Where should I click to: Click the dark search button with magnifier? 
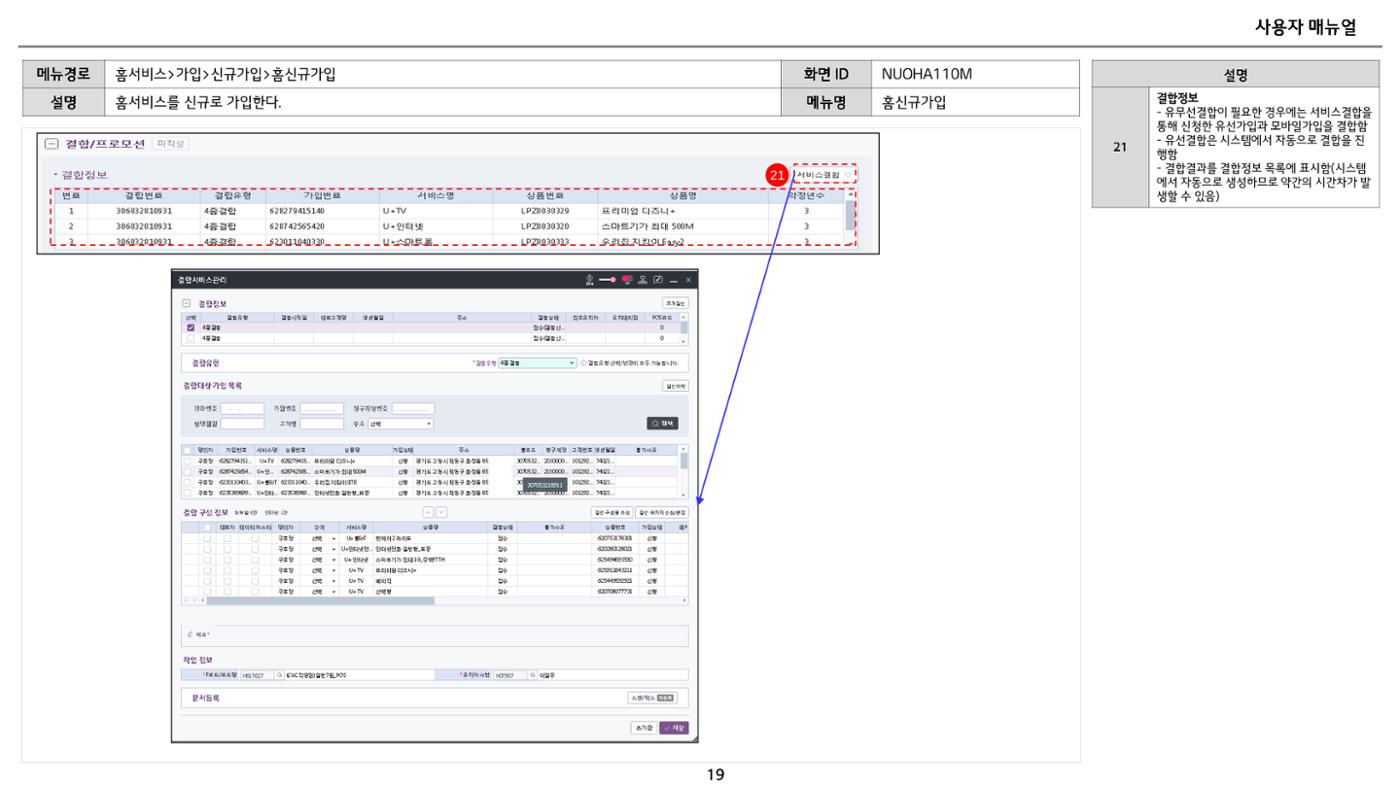pyautogui.click(x=662, y=423)
